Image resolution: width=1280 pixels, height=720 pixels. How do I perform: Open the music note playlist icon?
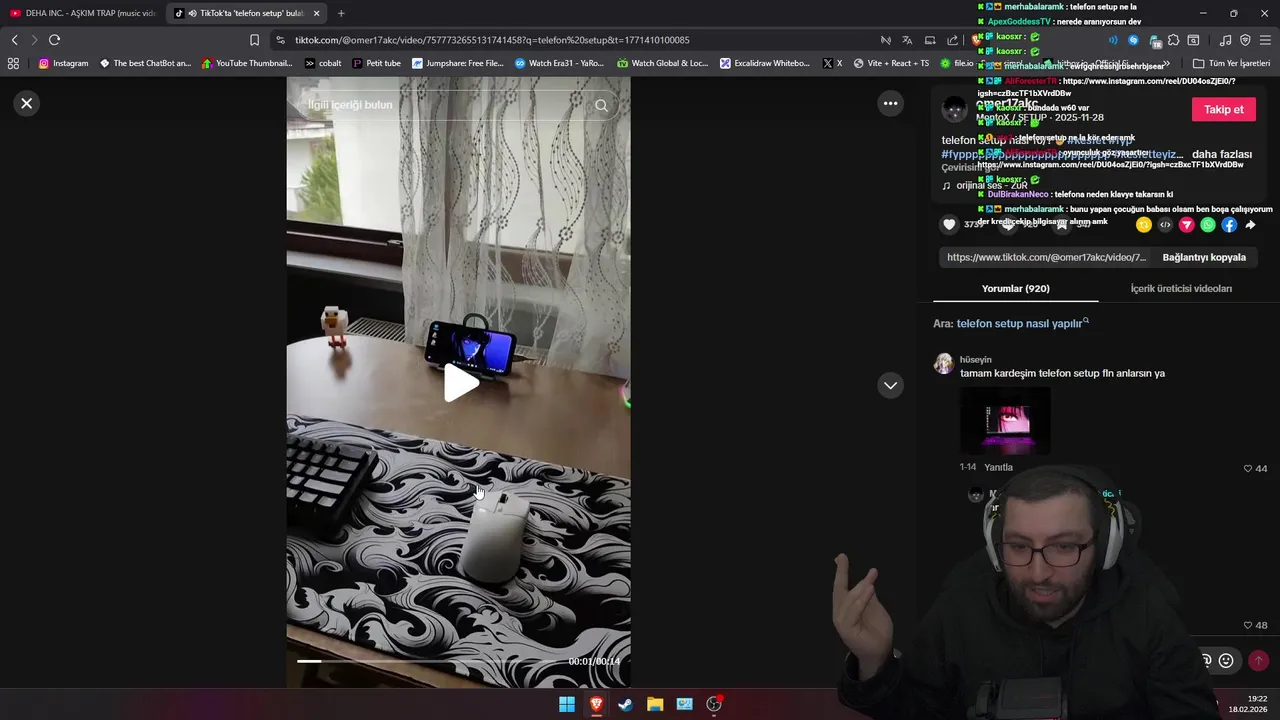tap(1225, 40)
